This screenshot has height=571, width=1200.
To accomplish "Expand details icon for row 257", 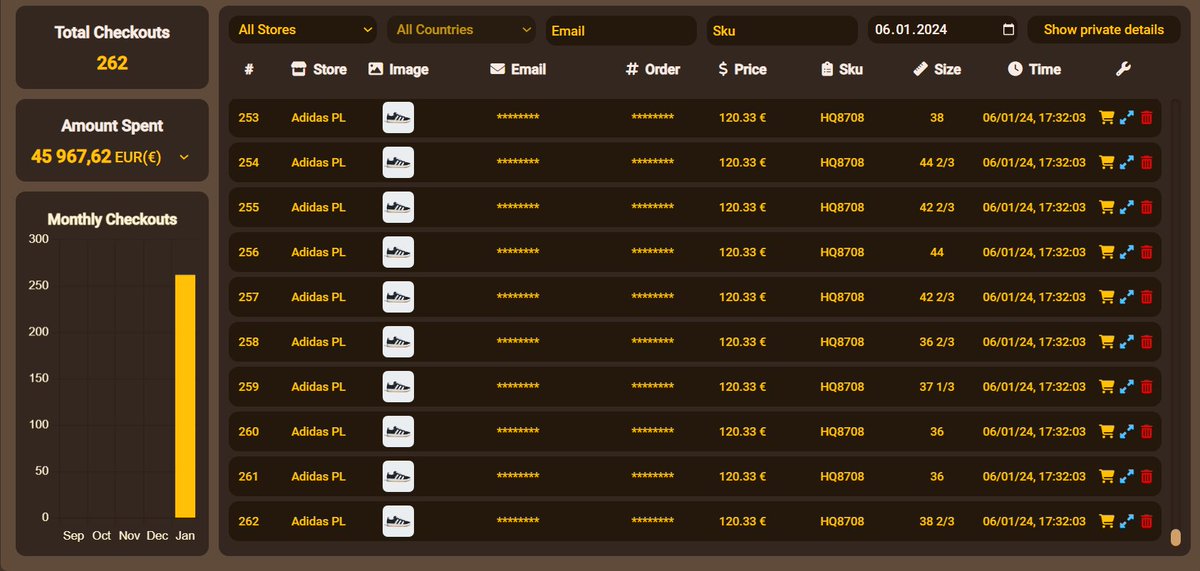I will click(x=1127, y=297).
